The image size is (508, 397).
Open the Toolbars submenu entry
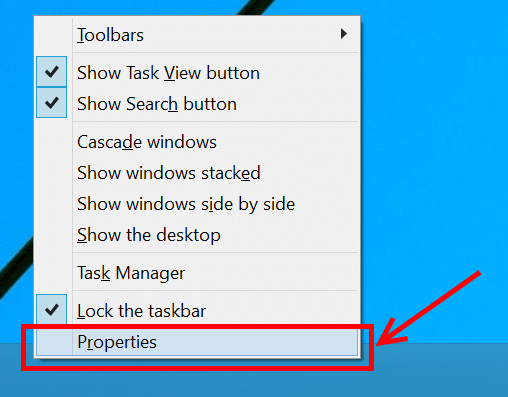pos(197,35)
